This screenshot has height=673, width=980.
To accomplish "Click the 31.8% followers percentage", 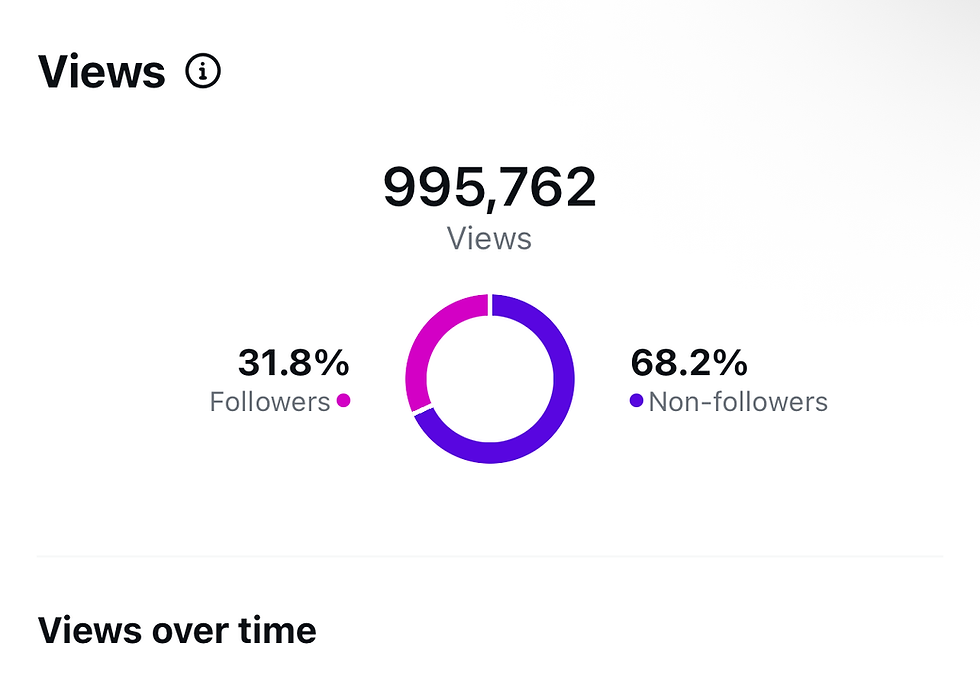I will 293,362.
